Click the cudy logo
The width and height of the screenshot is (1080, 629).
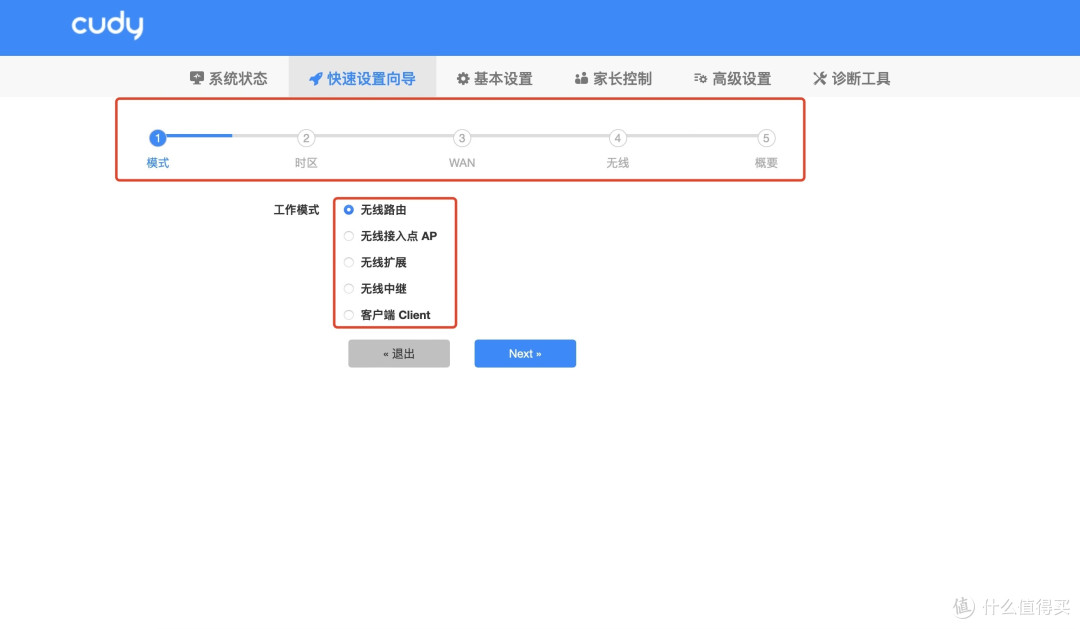[107, 25]
